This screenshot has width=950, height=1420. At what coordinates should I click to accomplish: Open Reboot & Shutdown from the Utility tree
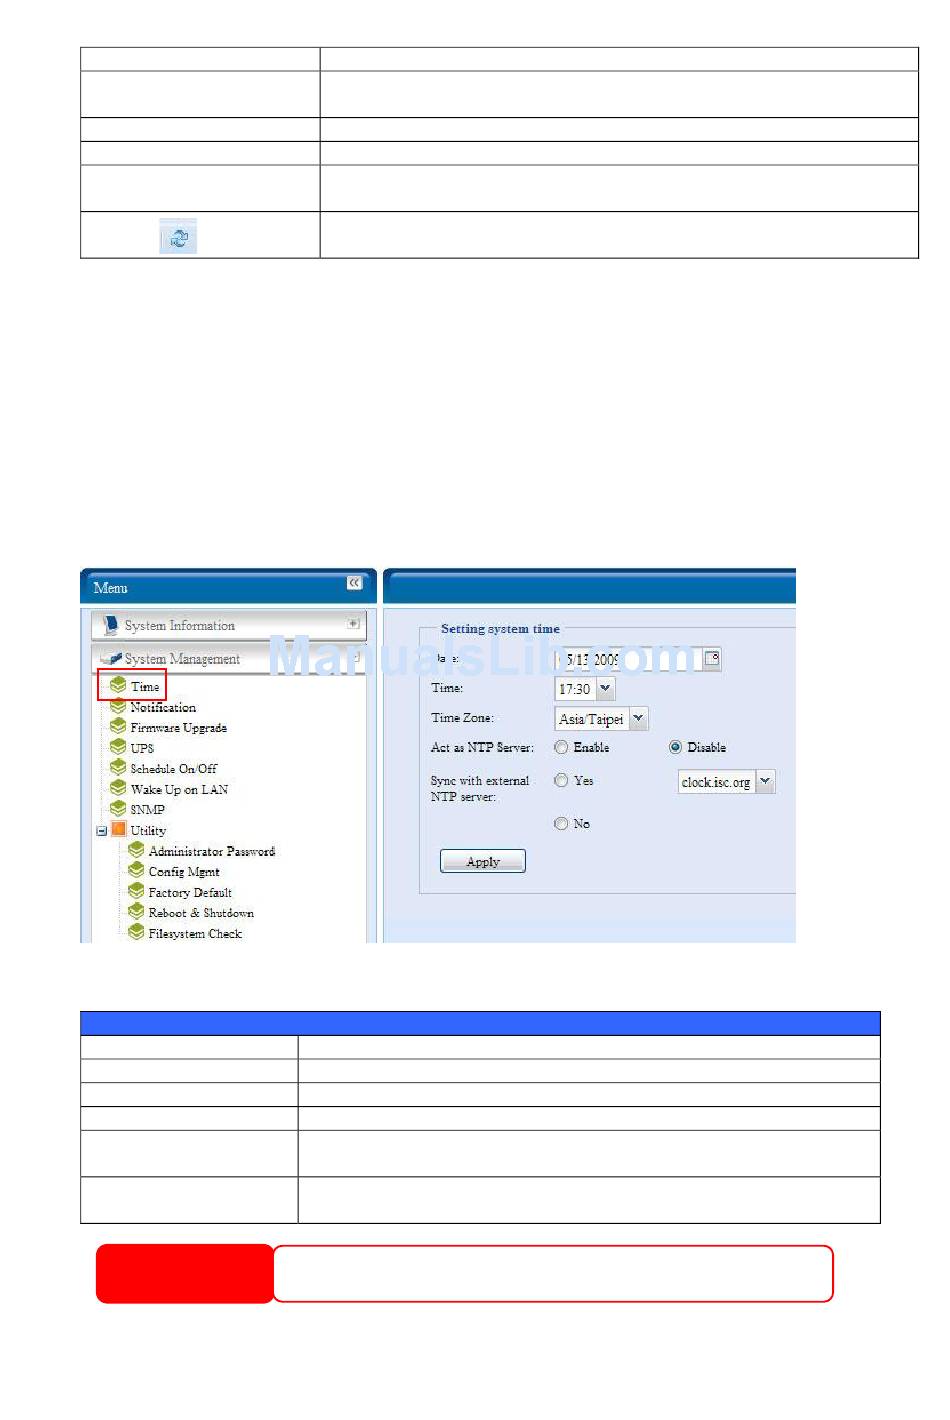[200, 913]
